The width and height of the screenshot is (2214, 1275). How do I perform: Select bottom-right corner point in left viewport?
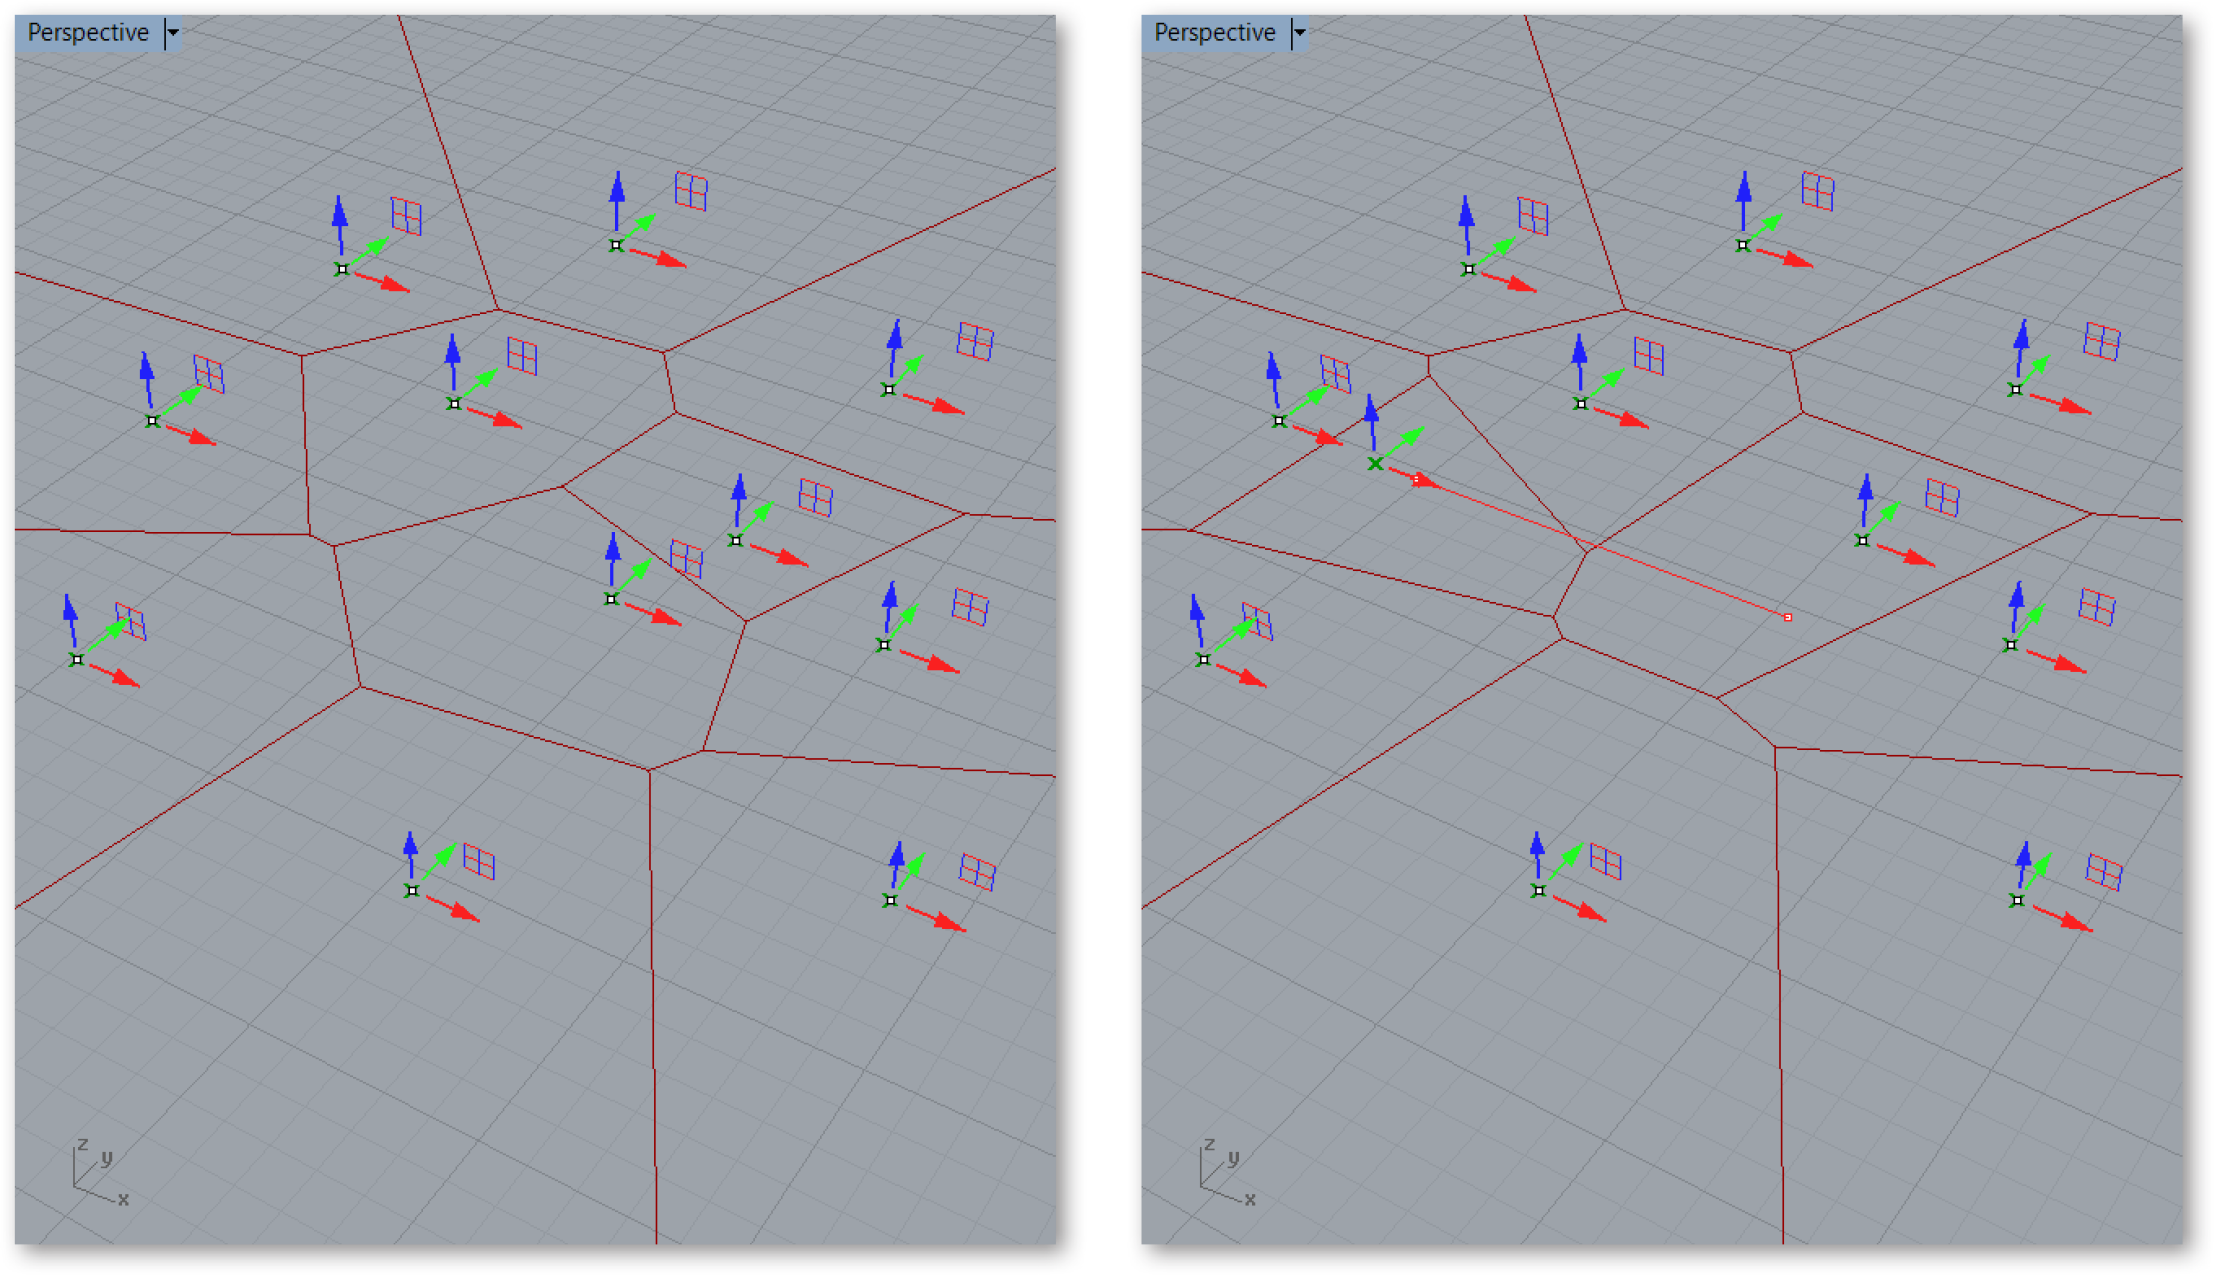click(891, 901)
